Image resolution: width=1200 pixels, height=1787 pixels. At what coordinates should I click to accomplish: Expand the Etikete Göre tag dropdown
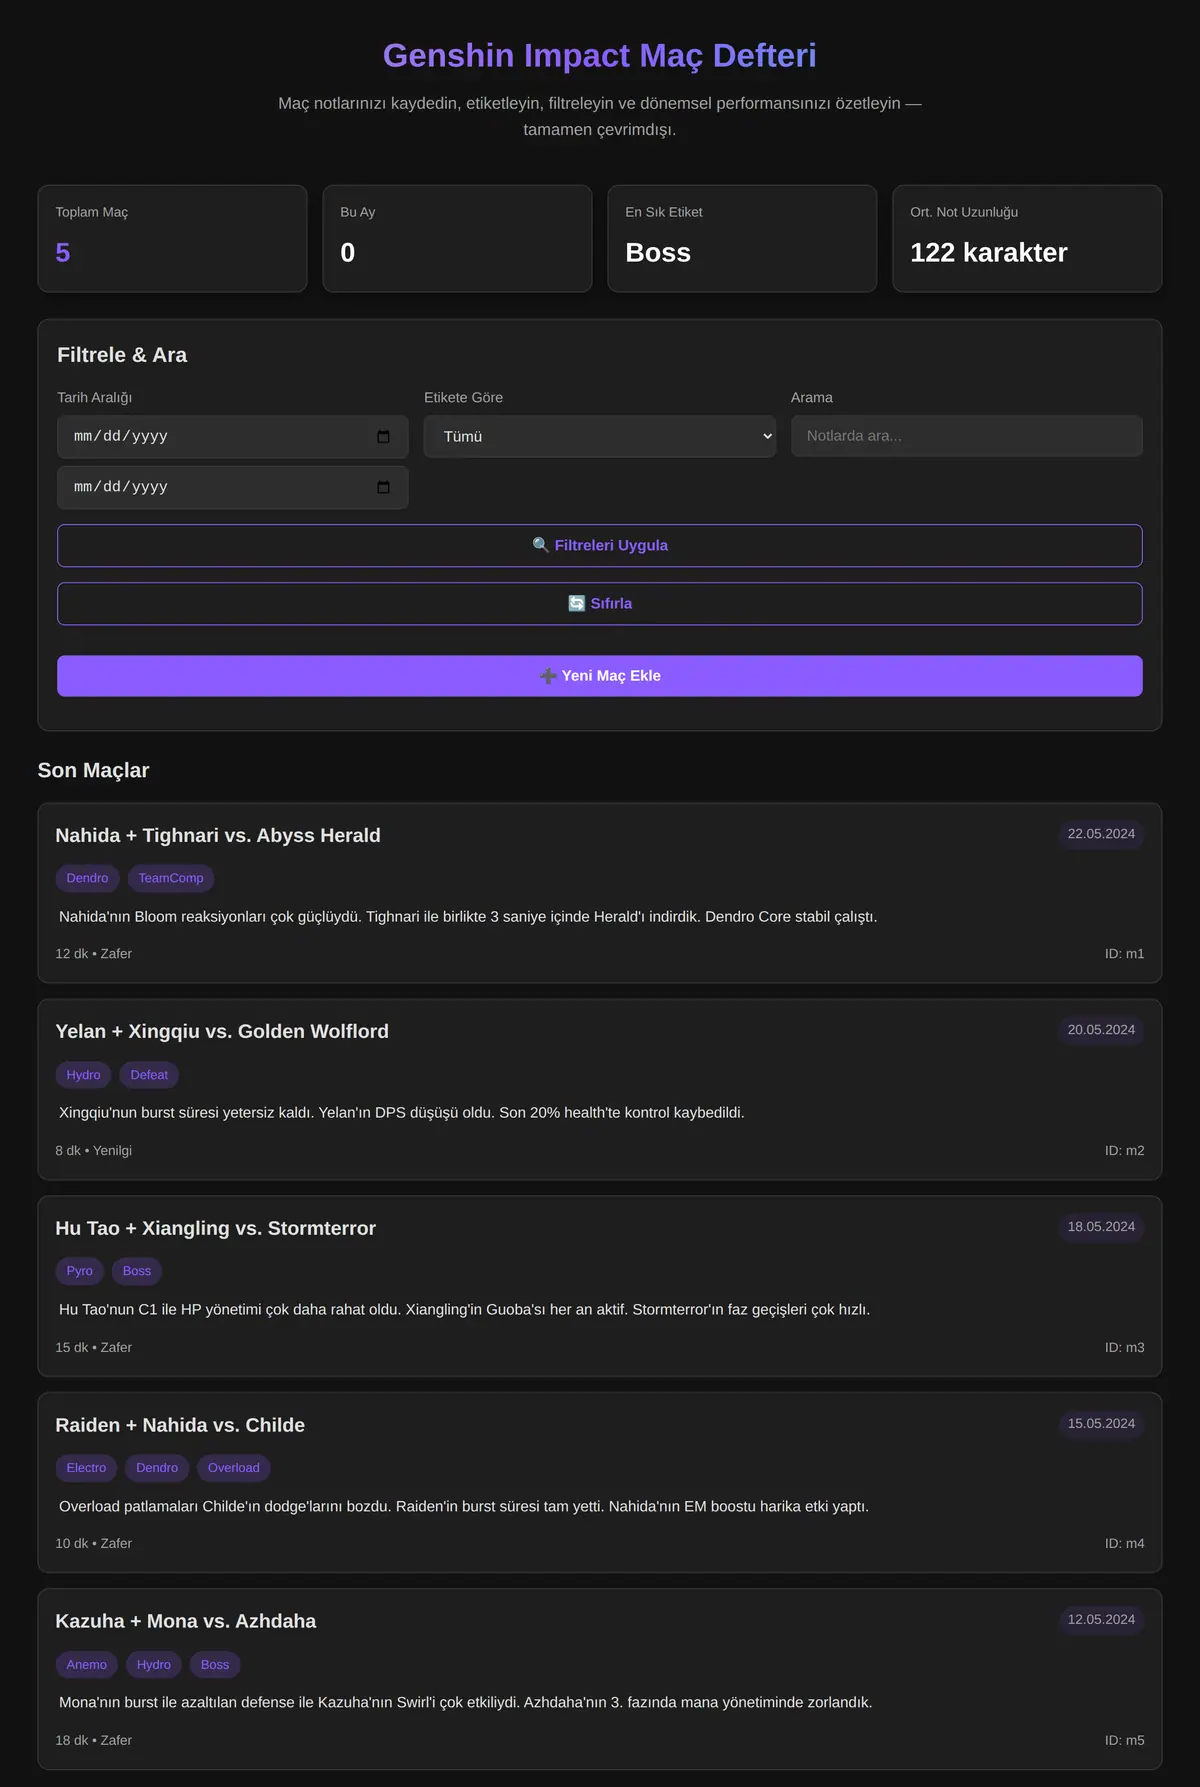600,437
